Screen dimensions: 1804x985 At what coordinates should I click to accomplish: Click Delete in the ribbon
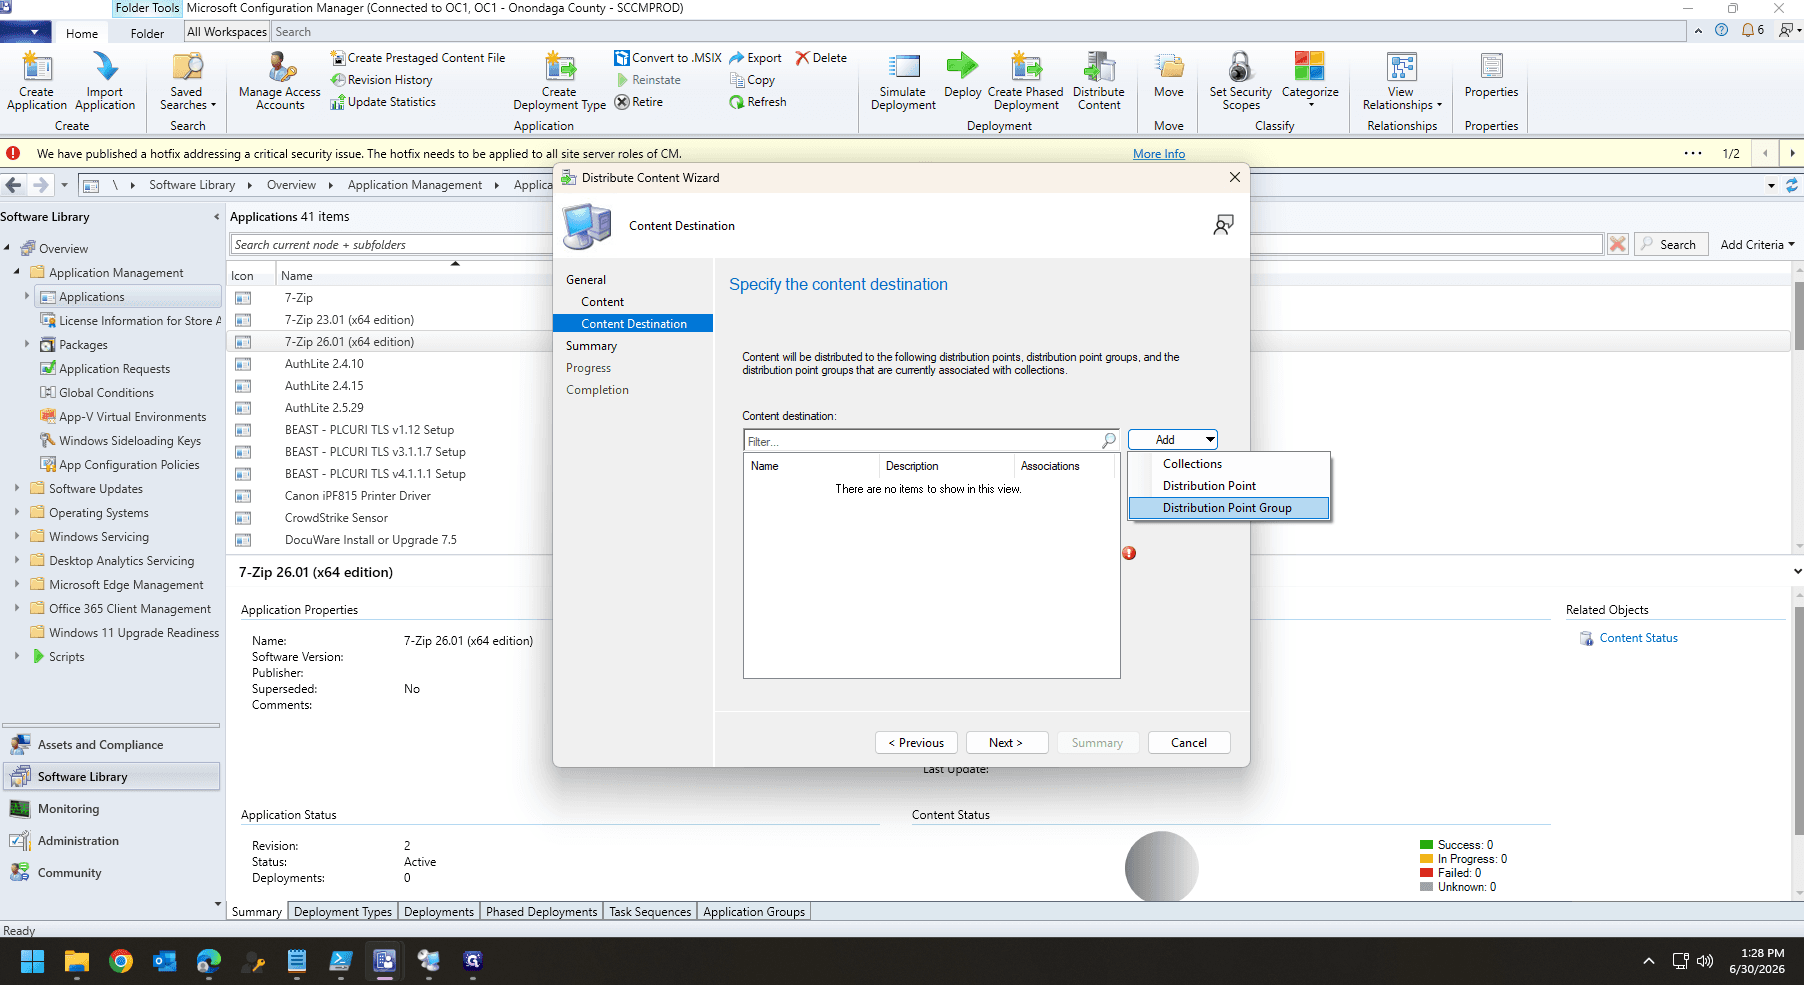pos(821,58)
